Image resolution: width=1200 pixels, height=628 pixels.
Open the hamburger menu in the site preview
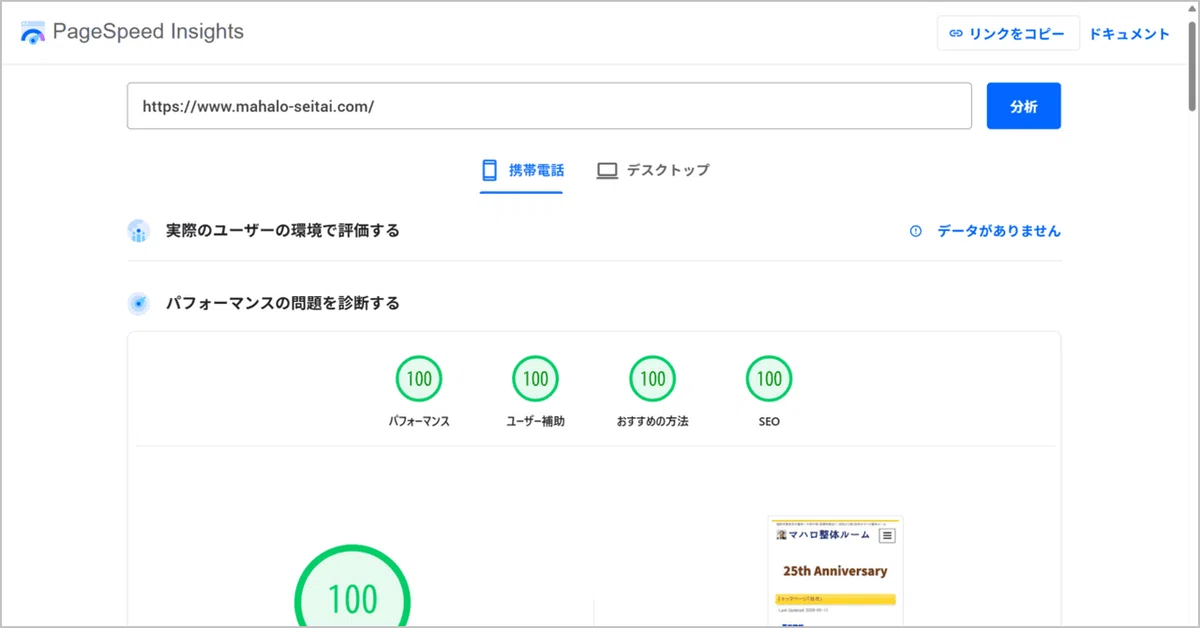coord(887,535)
